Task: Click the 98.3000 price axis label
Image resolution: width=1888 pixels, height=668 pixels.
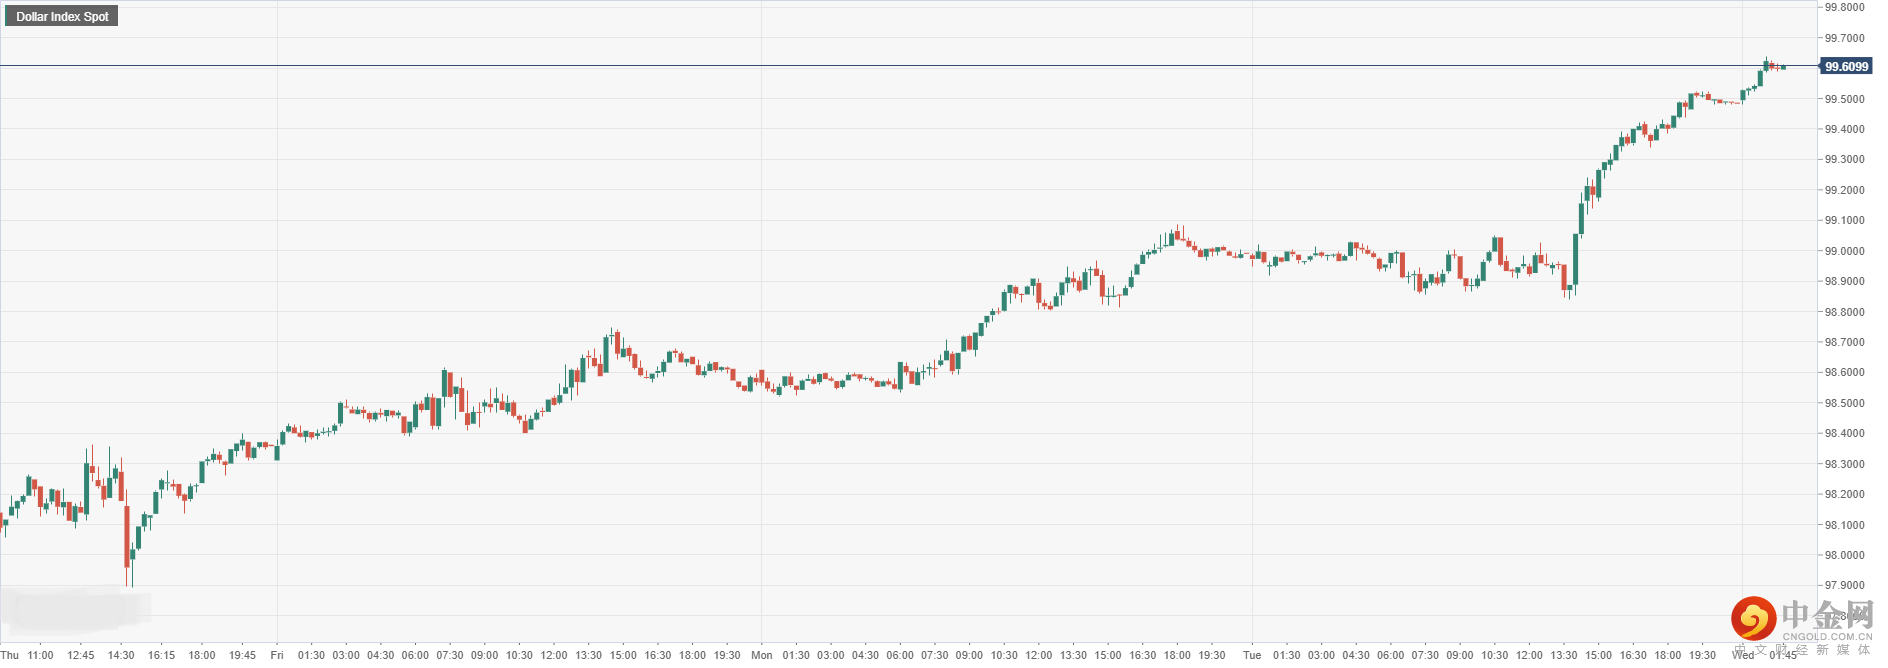Action: pos(1844,464)
